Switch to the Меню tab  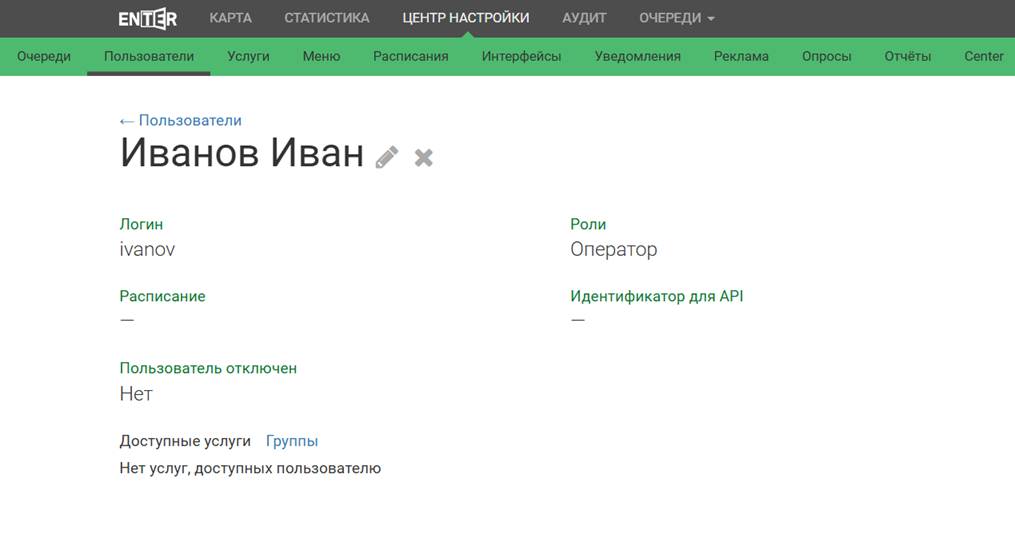321,56
